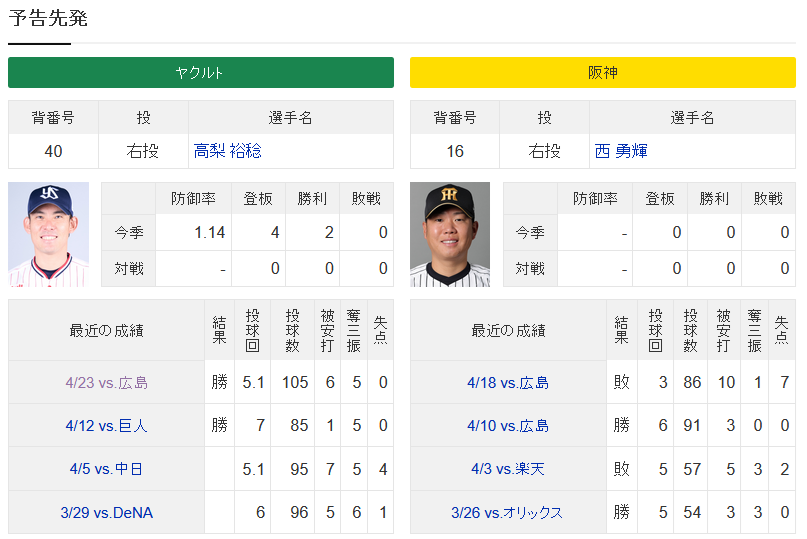Open the 3/26 vs.オリックス game link
Image resolution: width=807 pixels, height=539 pixels.
(508, 512)
